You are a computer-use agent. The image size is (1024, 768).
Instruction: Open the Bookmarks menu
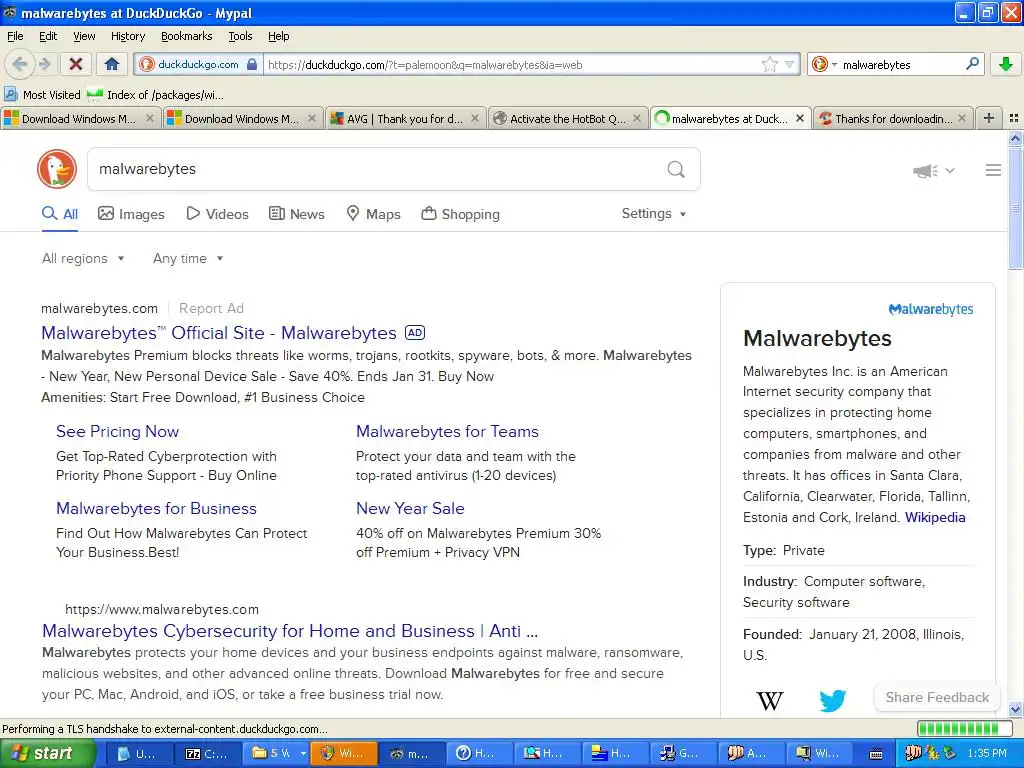(x=187, y=36)
